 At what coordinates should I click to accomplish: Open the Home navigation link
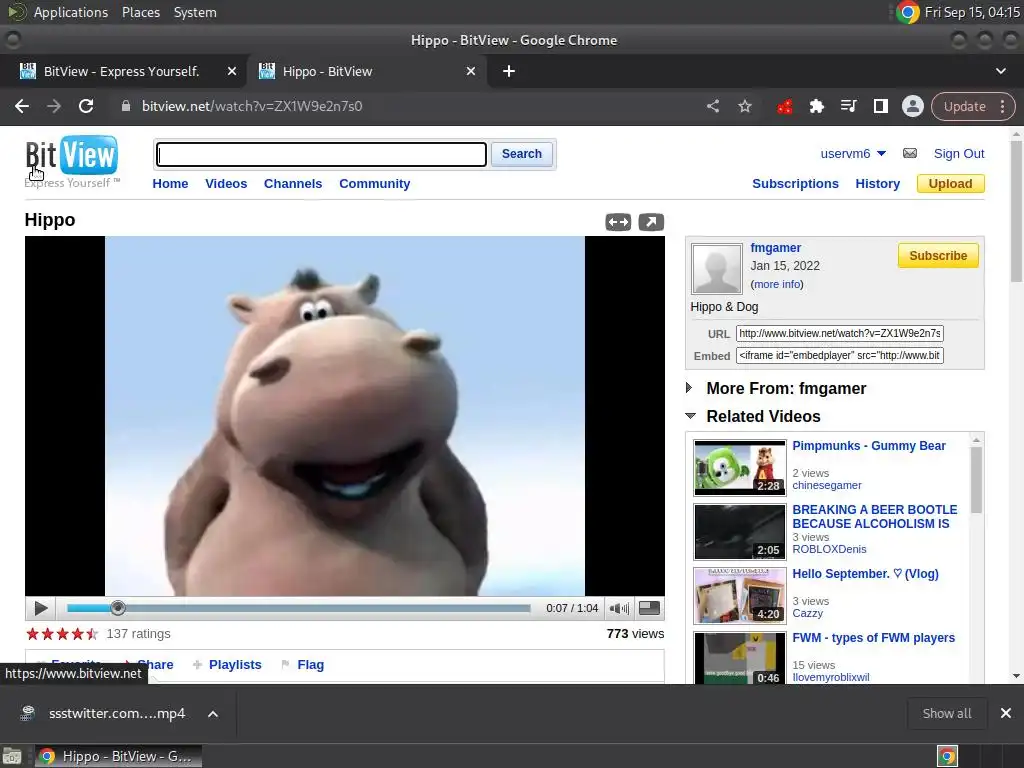pyautogui.click(x=170, y=184)
